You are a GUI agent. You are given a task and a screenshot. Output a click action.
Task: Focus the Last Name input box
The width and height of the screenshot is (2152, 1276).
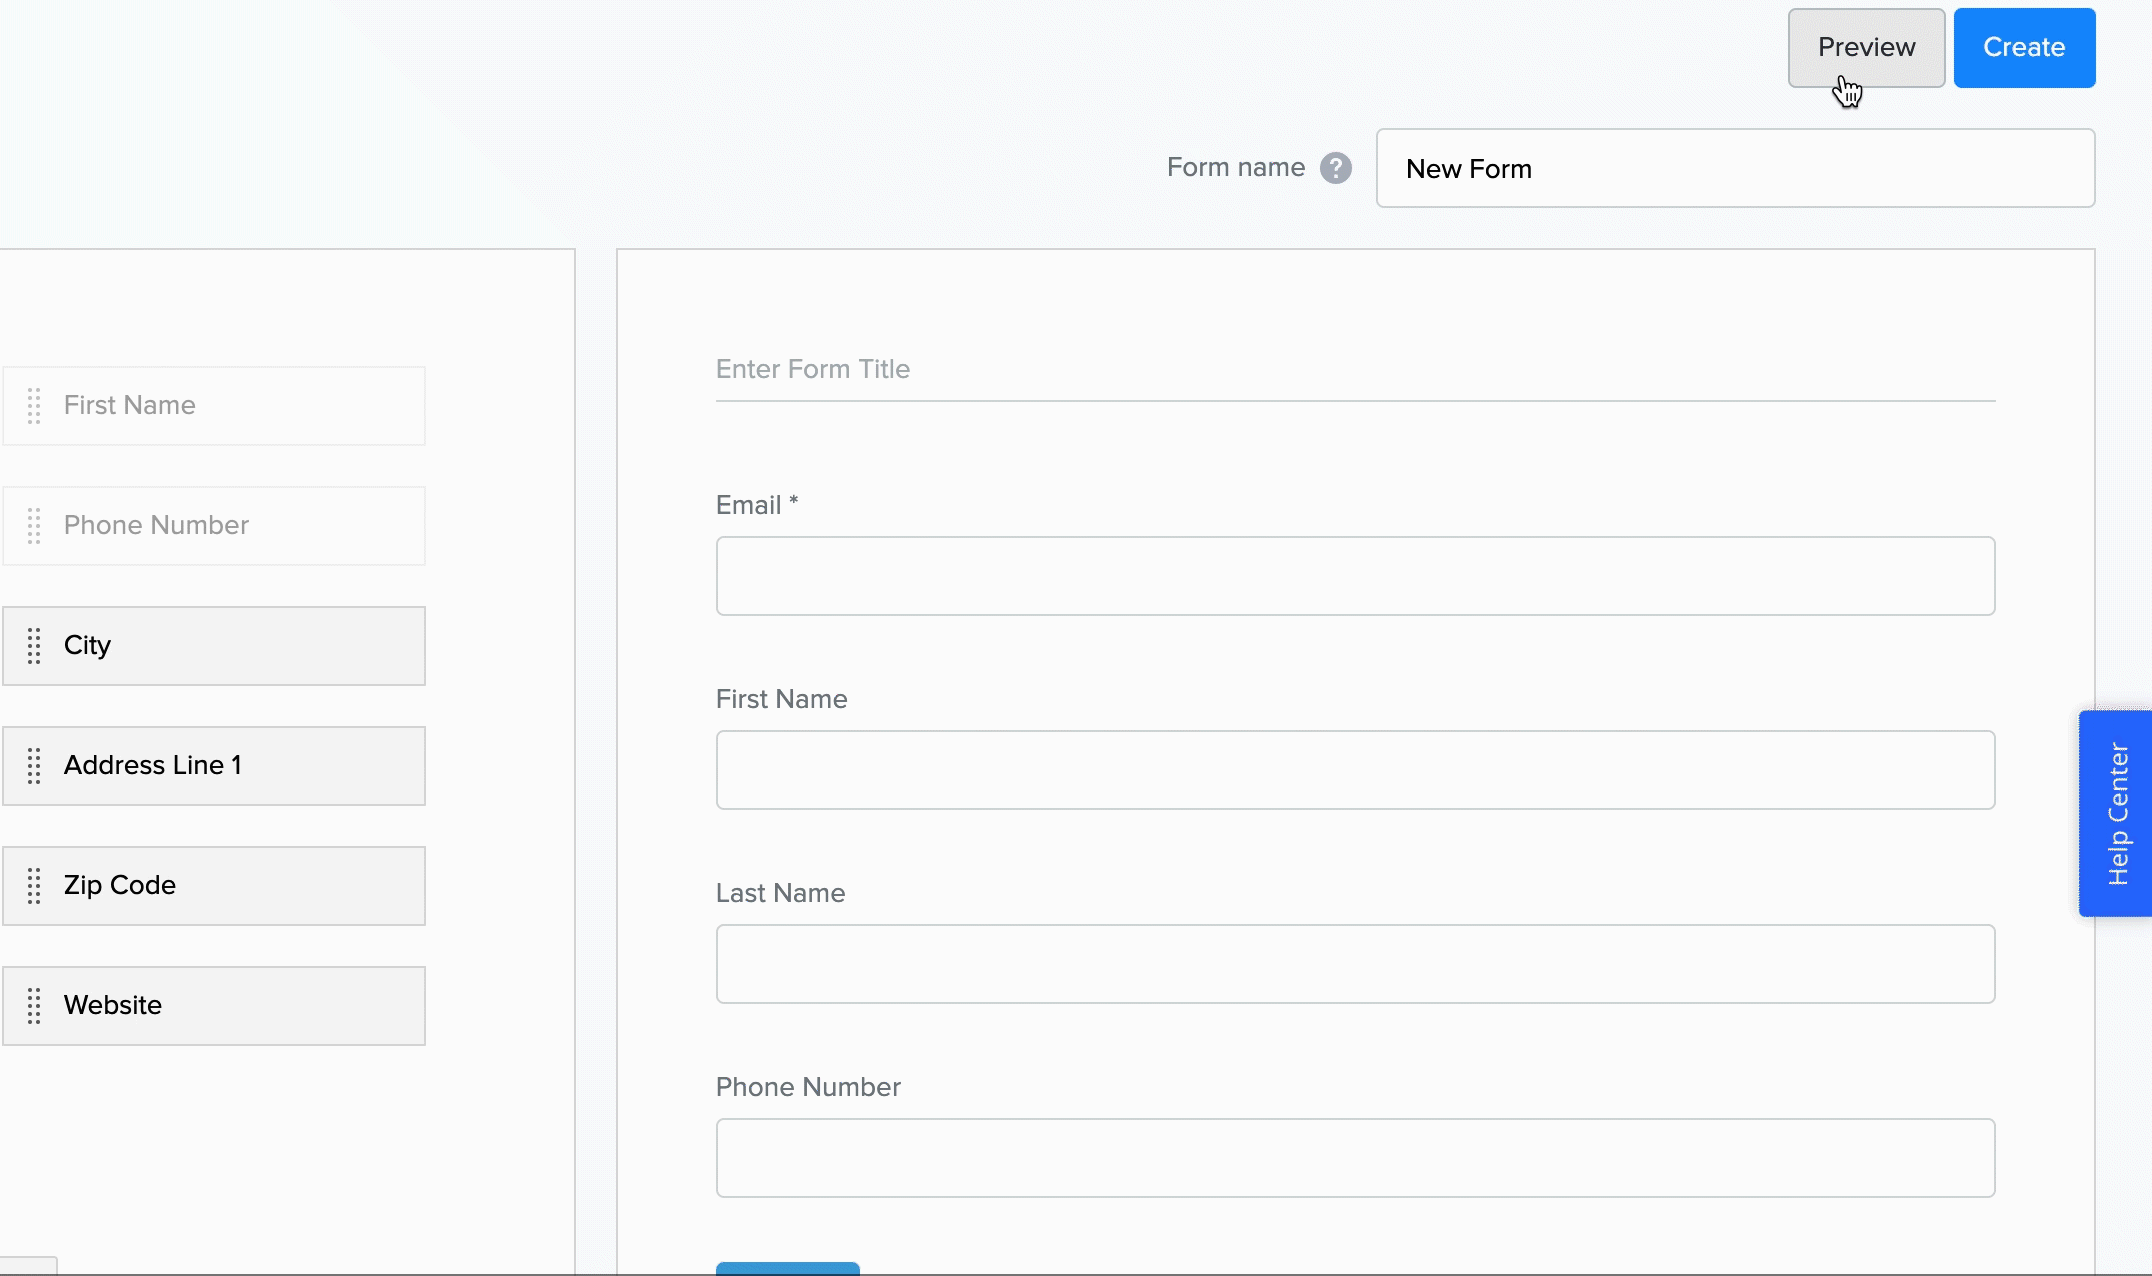pyautogui.click(x=1355, y=964)
